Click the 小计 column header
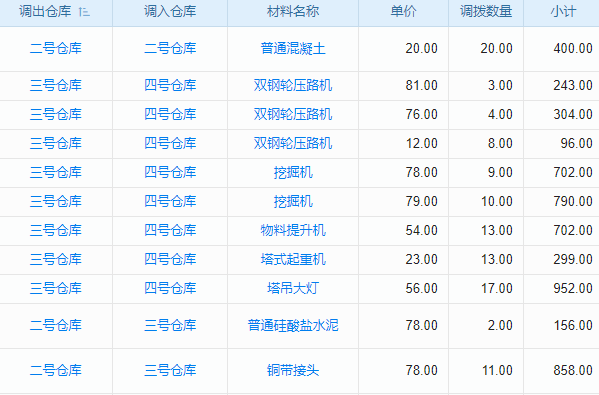Viewport: 599px width, 395px height. tap(563, 11)
